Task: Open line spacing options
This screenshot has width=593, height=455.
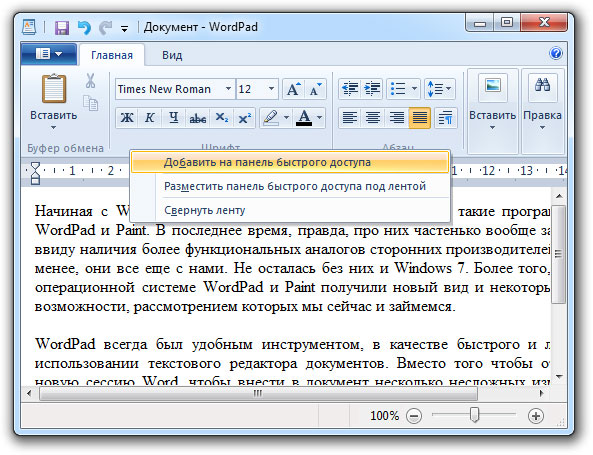Action: pos(439,89)
